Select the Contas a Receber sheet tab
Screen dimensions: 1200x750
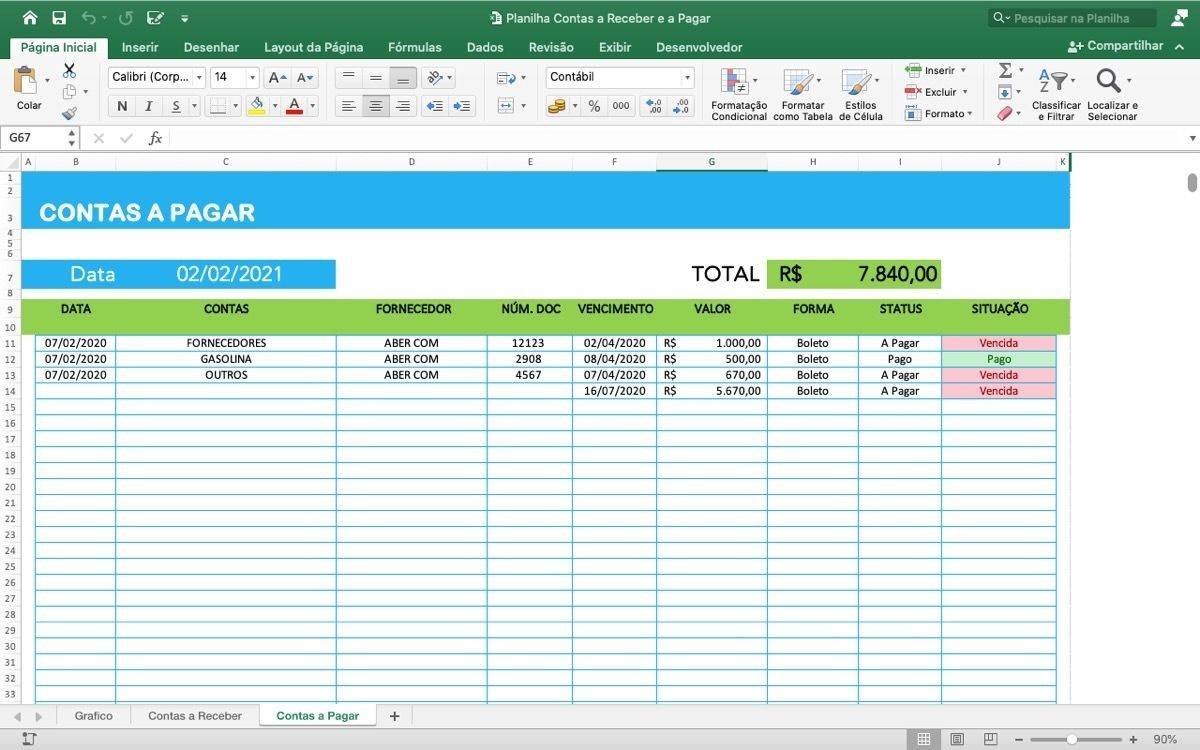195,716
